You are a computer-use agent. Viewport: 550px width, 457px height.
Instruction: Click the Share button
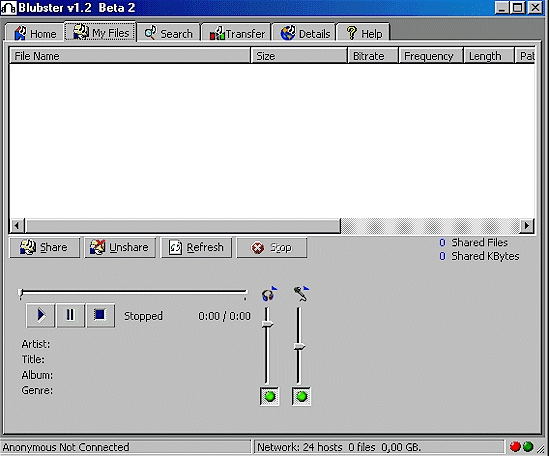pos(45,248)
